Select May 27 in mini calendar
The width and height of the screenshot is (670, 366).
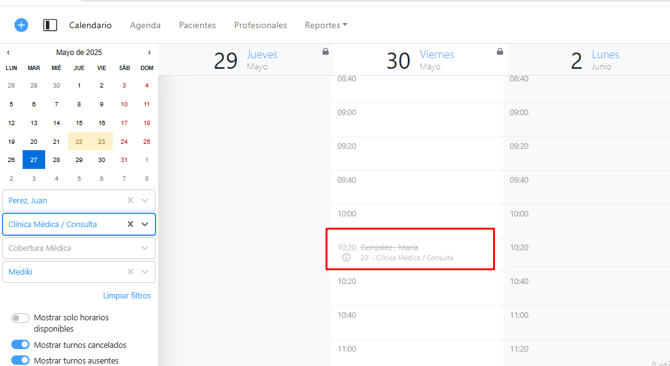[x=34, y=160]
